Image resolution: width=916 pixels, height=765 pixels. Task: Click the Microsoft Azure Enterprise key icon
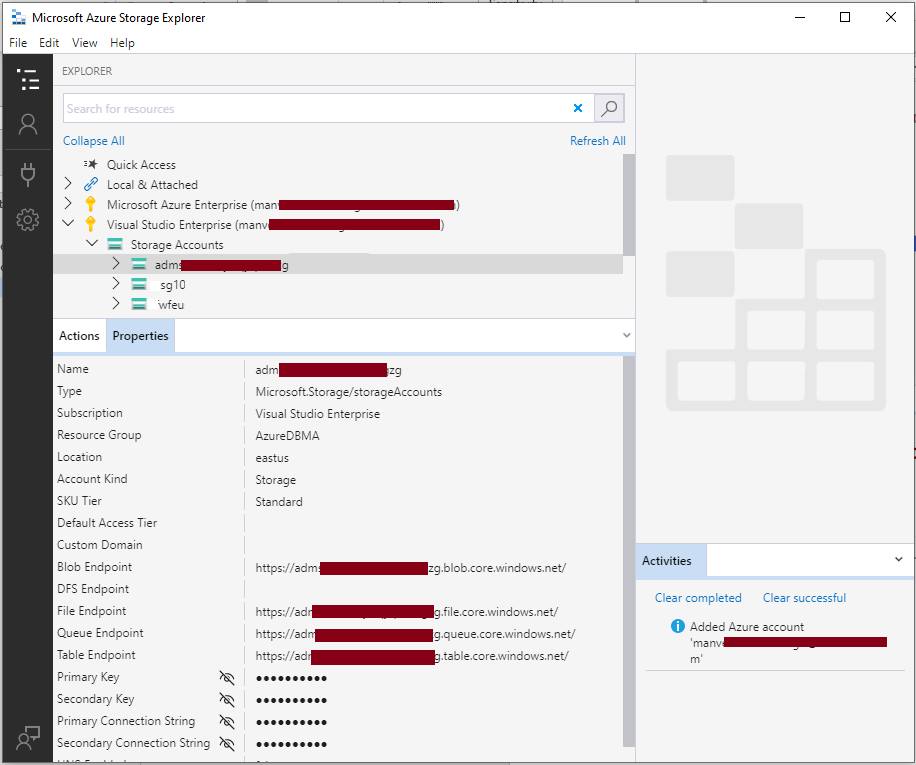[x=91, y=204]
